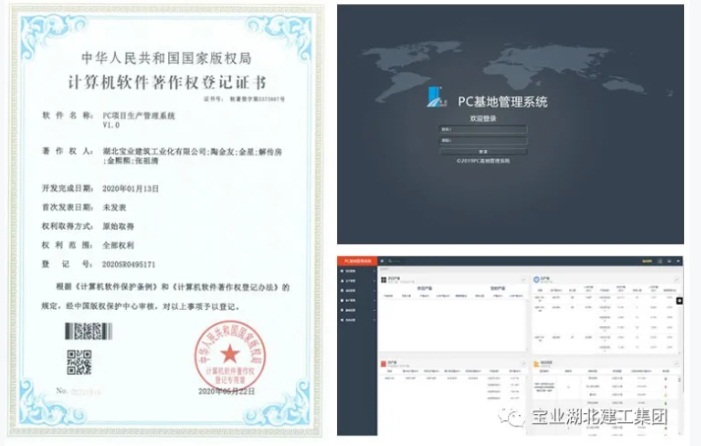Open the fourth item in the dashboard sidebar
Viewport: 701px width, 446px height.
pos(357,300)
